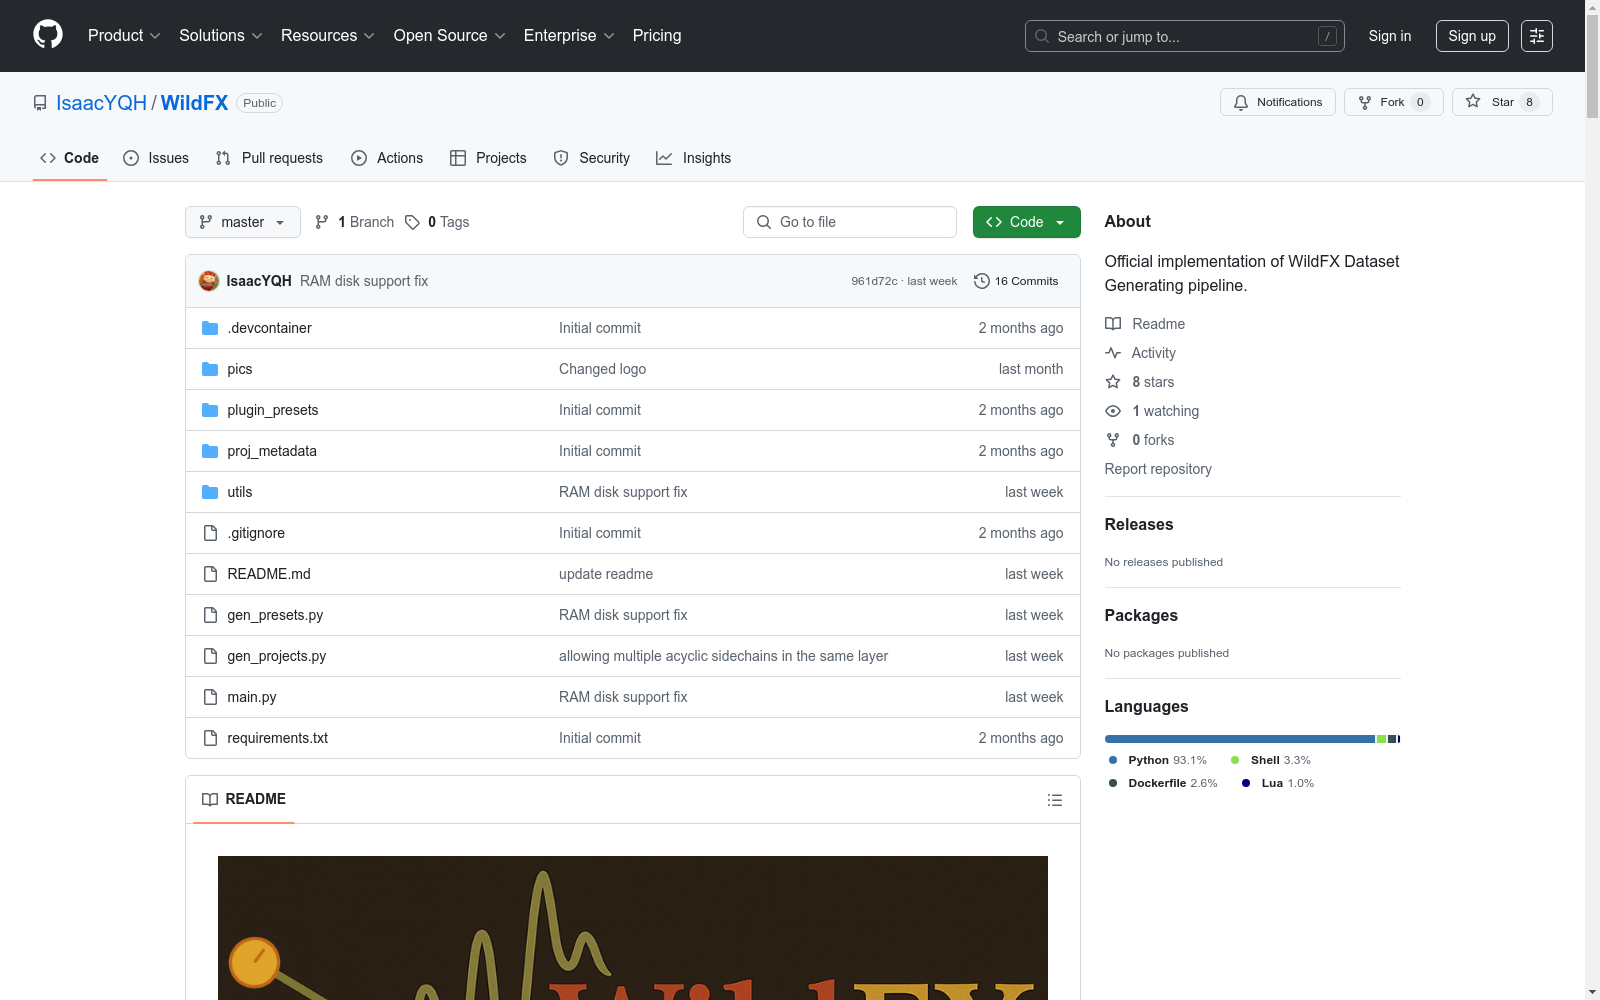Open the master branch dropdown

pos(243,222)
